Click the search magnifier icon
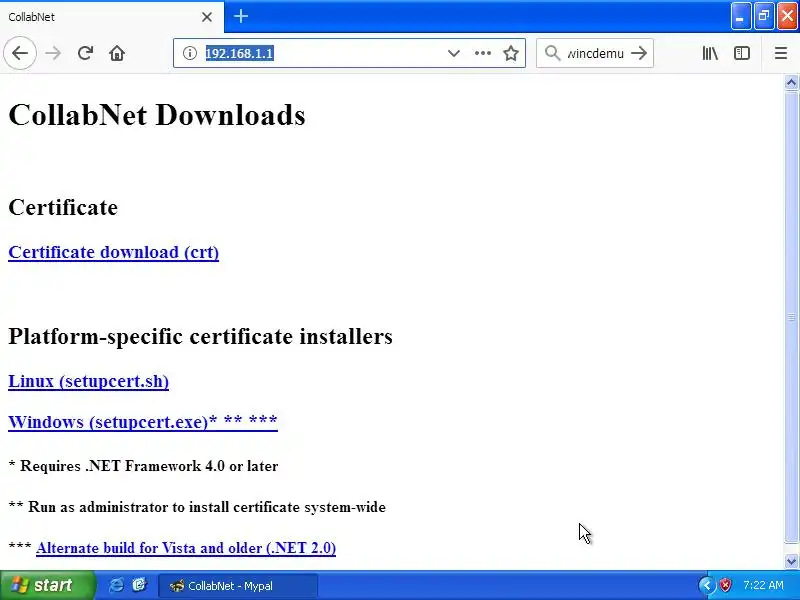 click(x=552, y=53)
